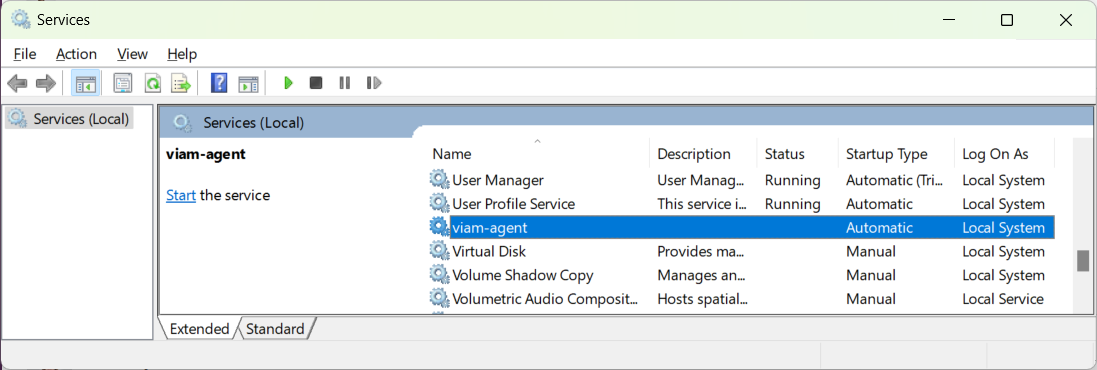Click the Start the service link

(181, 195)
